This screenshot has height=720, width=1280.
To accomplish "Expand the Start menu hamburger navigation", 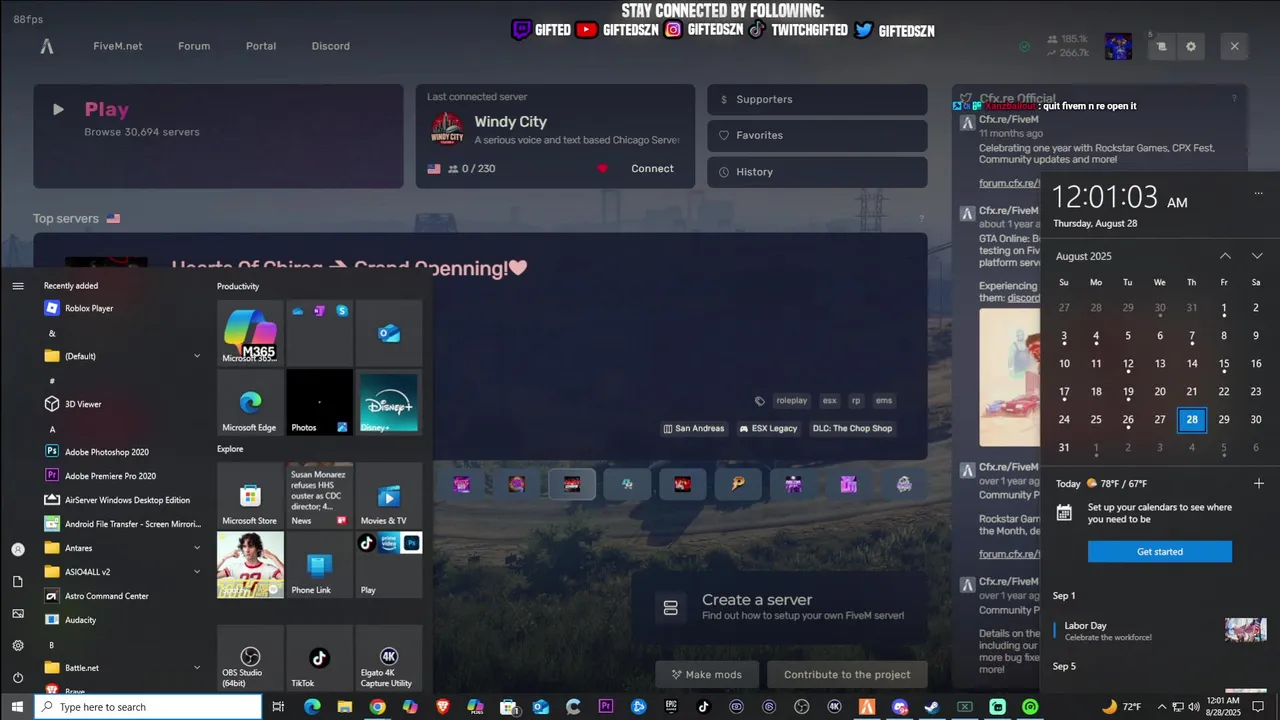I will 18,286.
